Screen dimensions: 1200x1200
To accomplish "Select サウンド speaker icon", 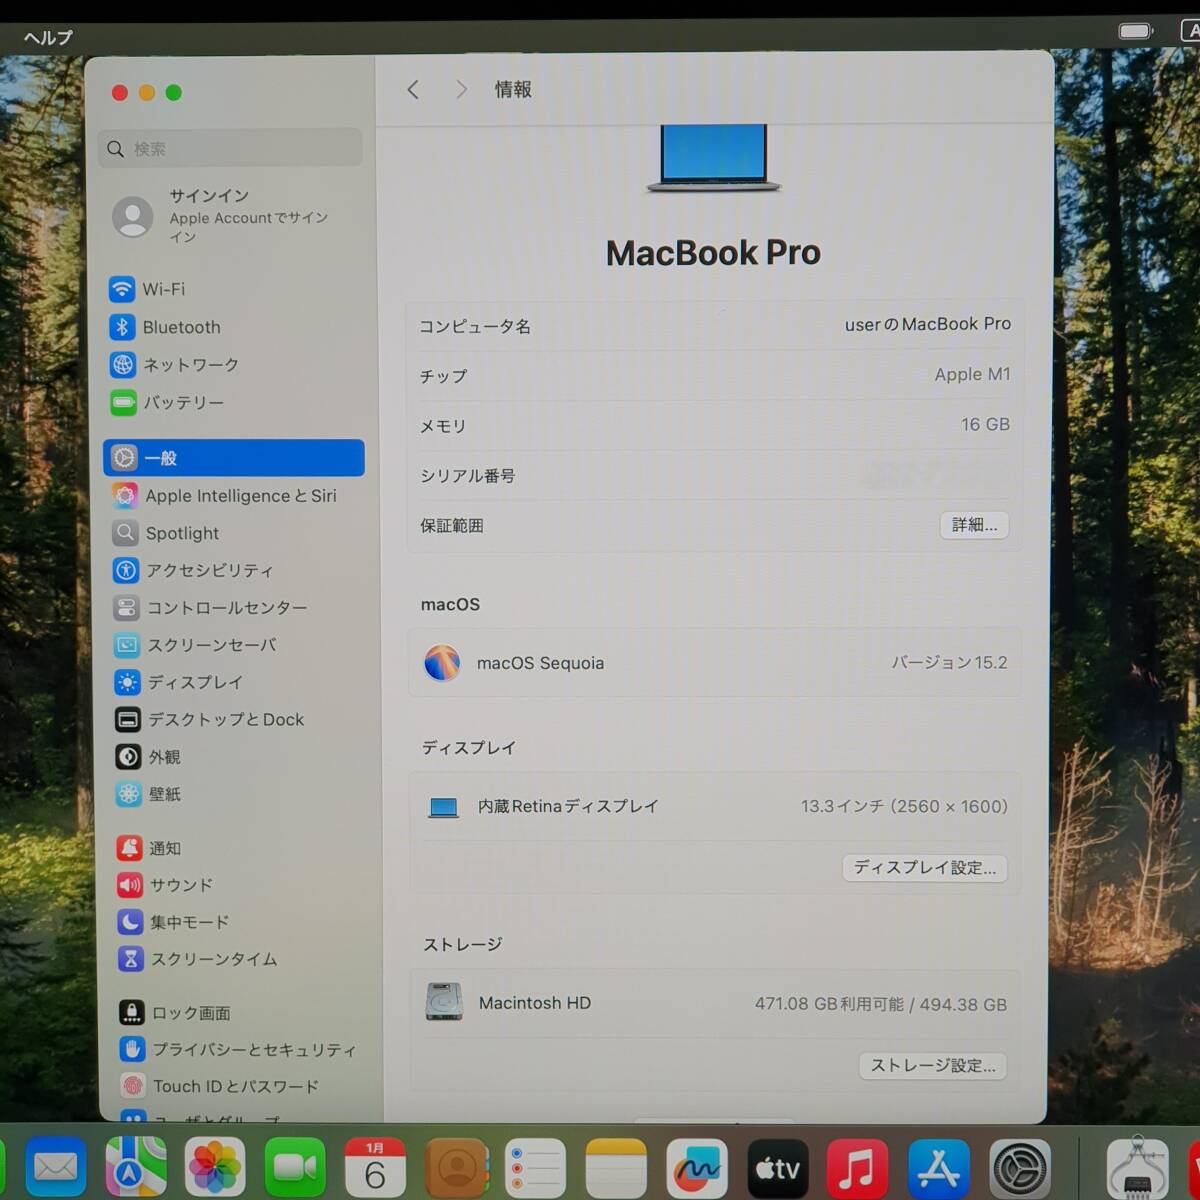I will click(130, 885).
